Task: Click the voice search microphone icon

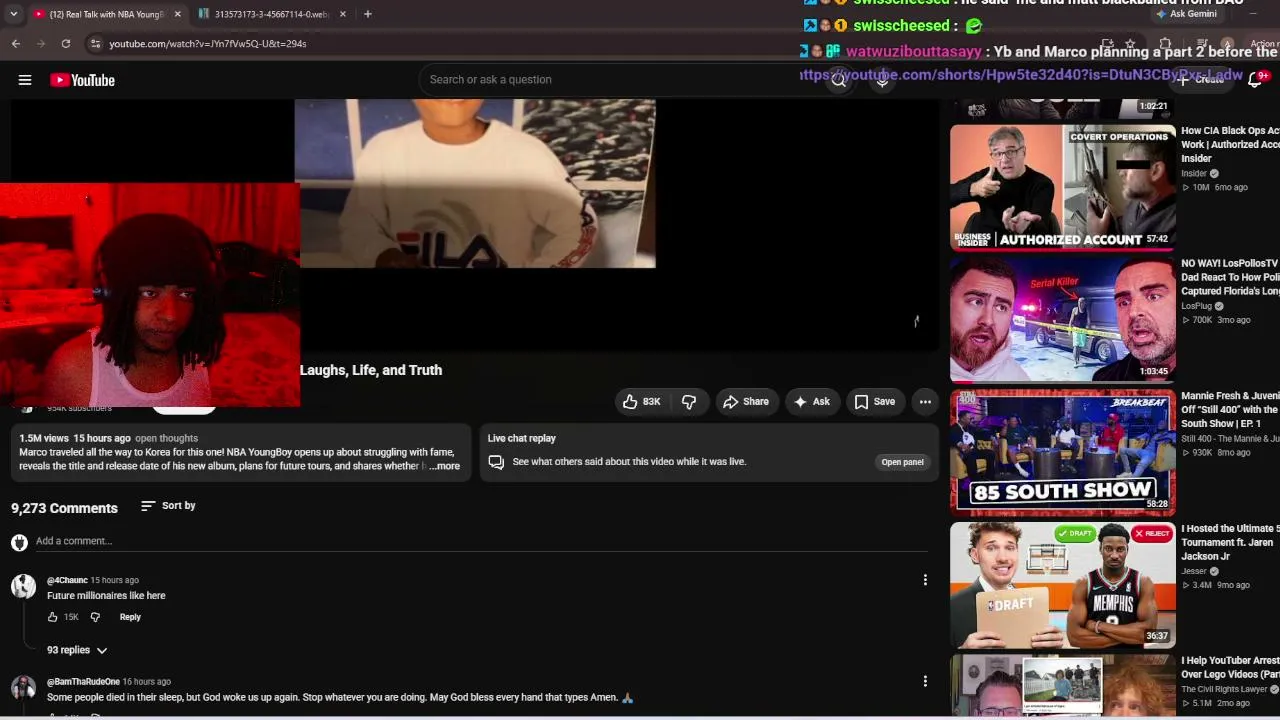Action: pos(882,80)
